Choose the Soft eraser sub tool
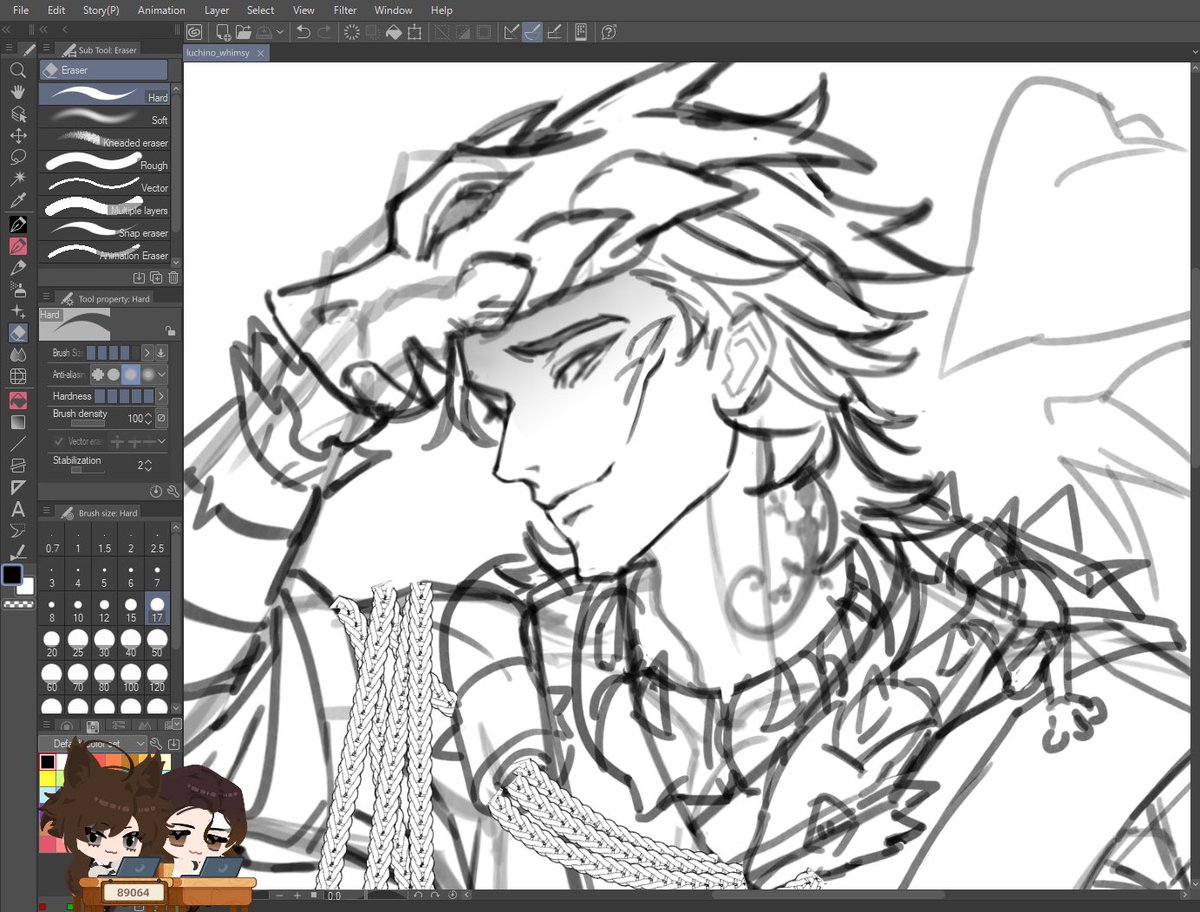Viewport: 1200px width, 912px height. tap(104, 116)
